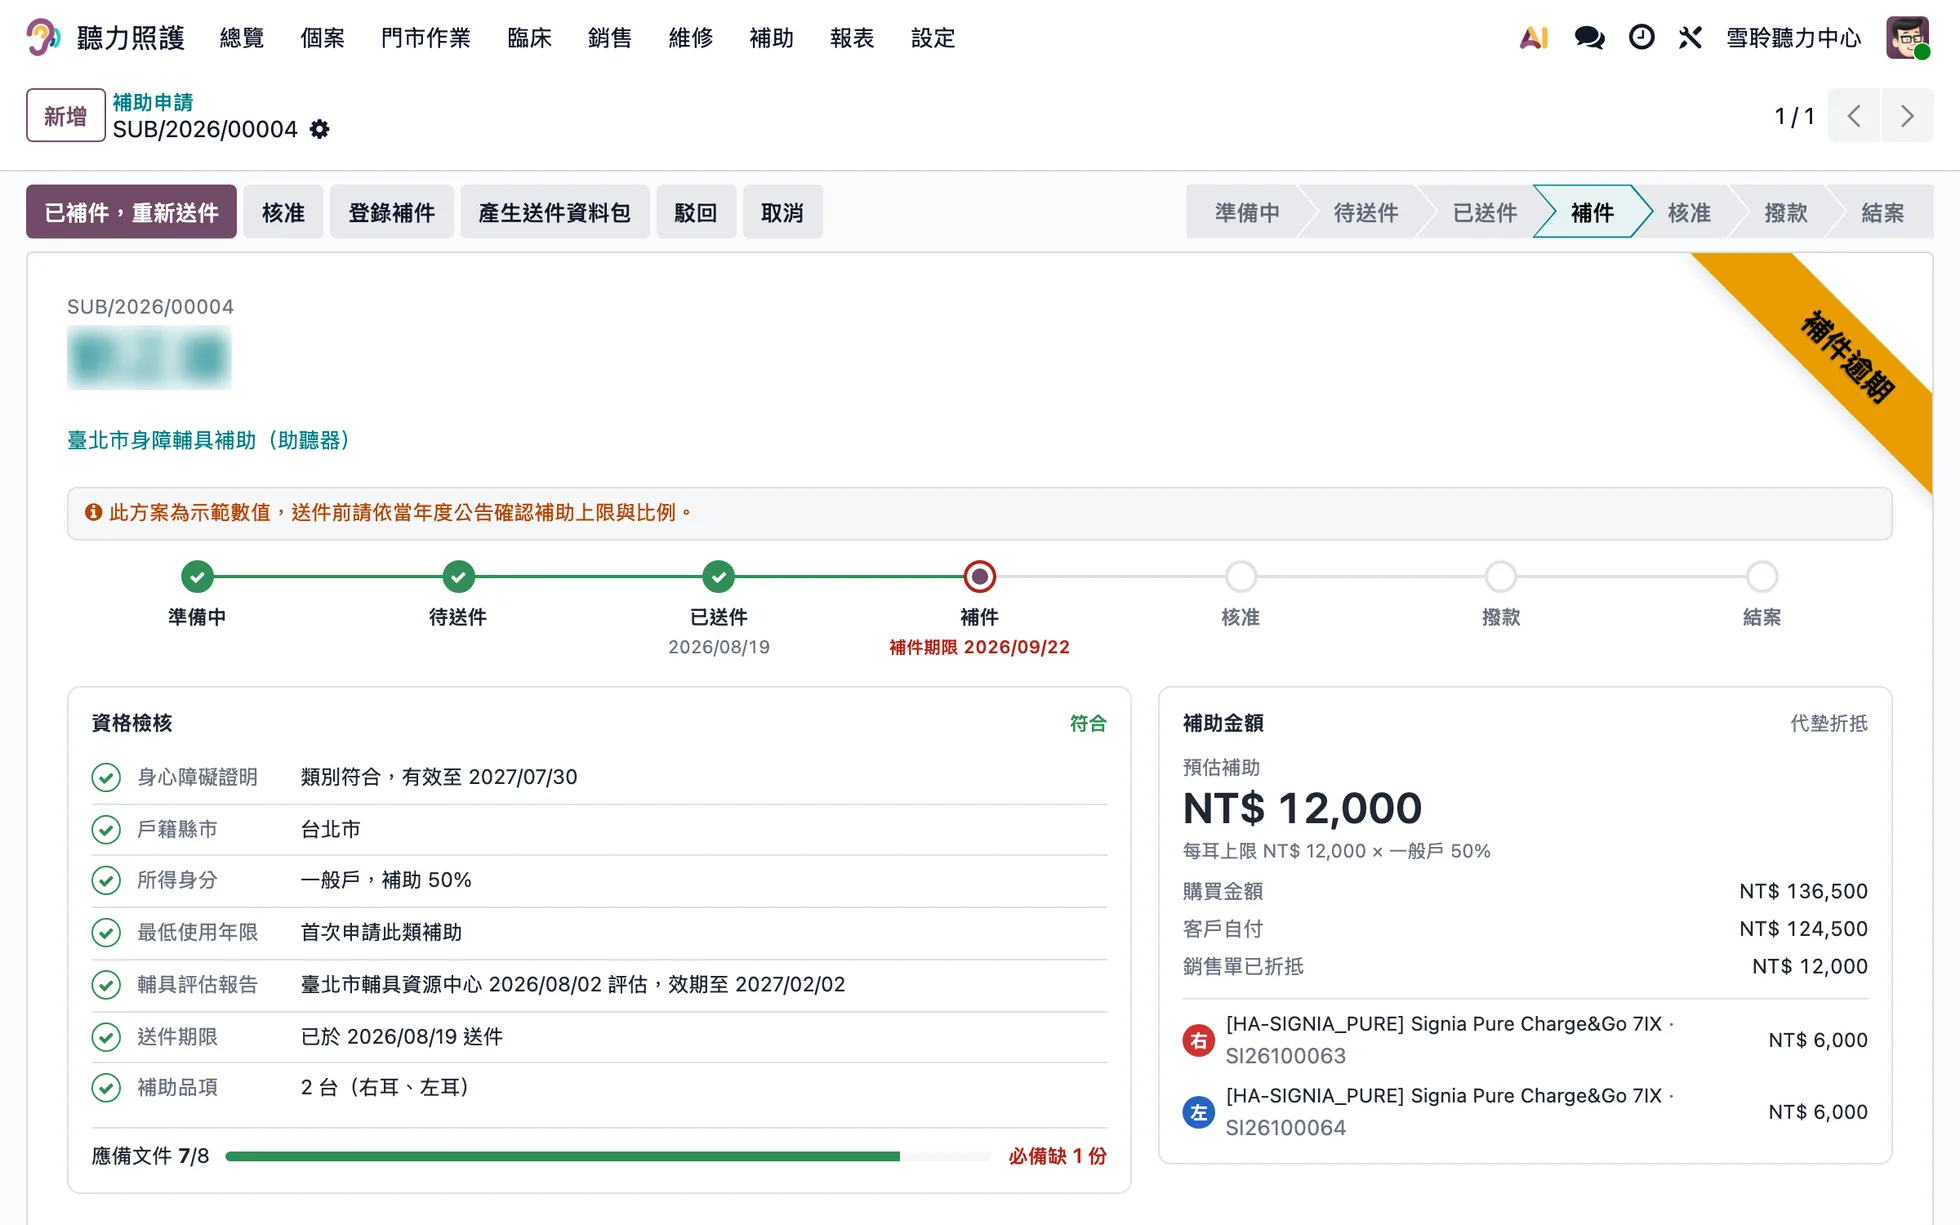The width and height of the screenshot is (1960, 1225).
Task: Open the chat messages icon
Action: click(x=1589, y=38)
